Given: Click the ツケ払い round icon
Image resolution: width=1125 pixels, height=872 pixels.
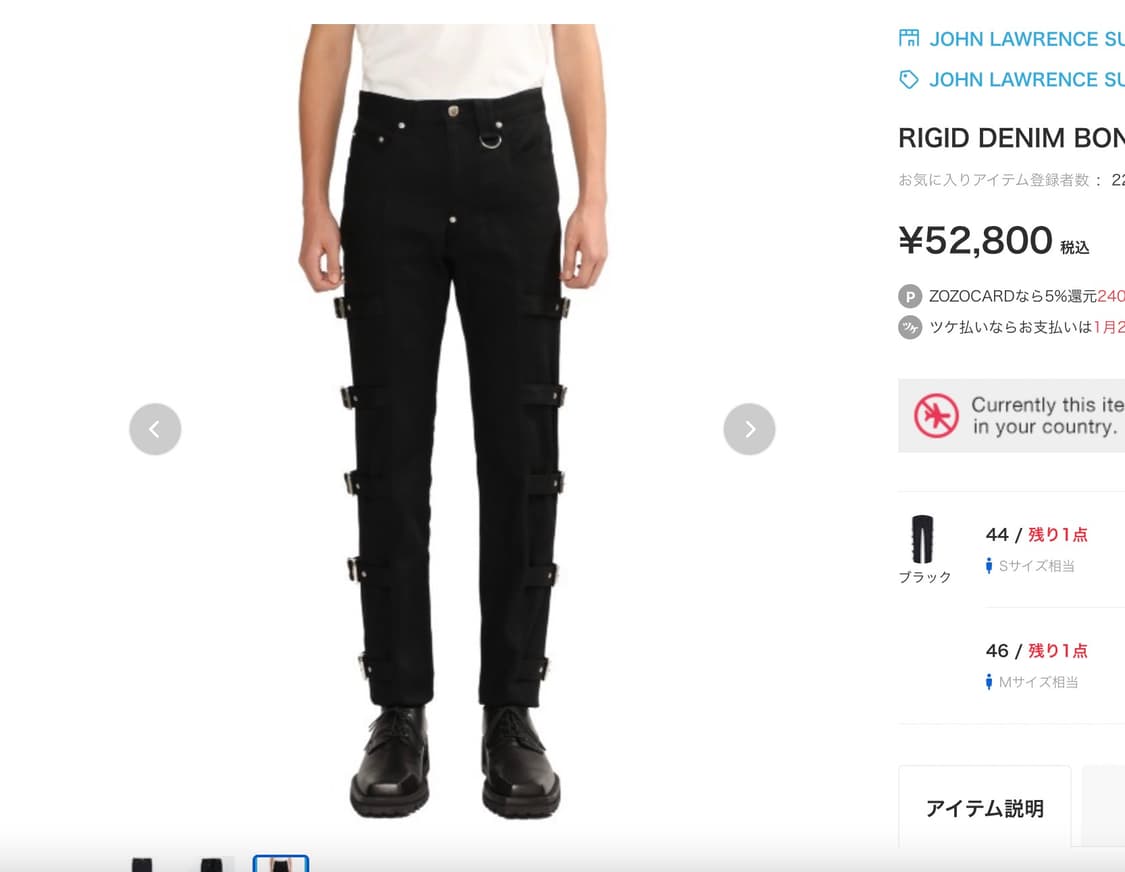Looking at the screenshot, I should pos(910,327).
